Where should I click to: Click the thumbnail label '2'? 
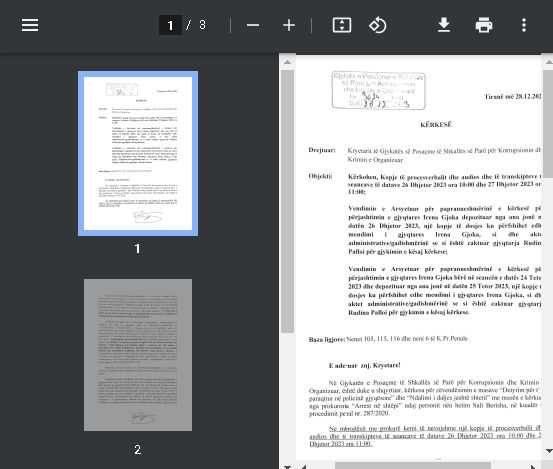coord(138,450)
